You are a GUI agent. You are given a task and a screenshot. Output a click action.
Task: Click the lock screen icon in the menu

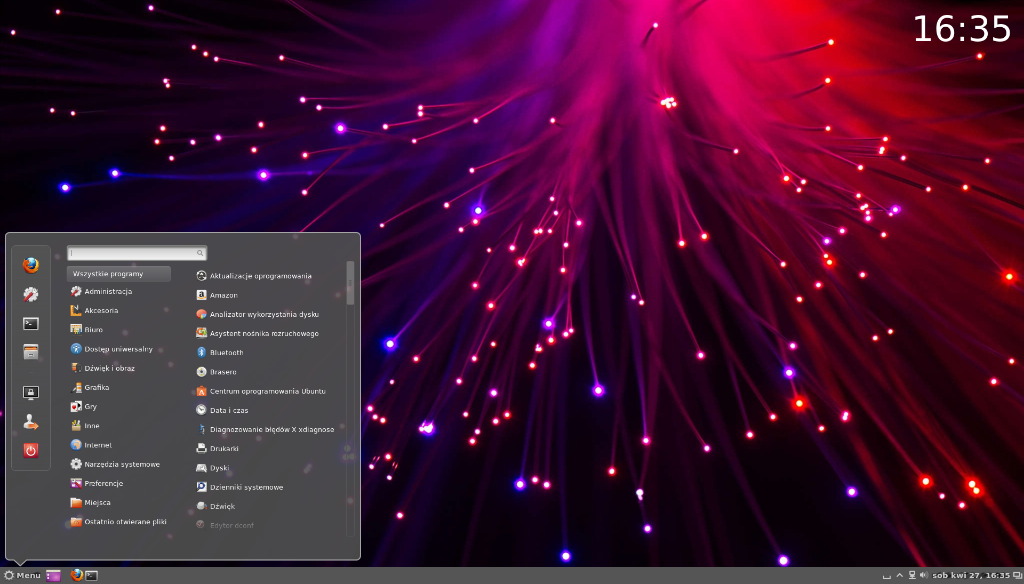pyautogui.click(x=31, y=392)
